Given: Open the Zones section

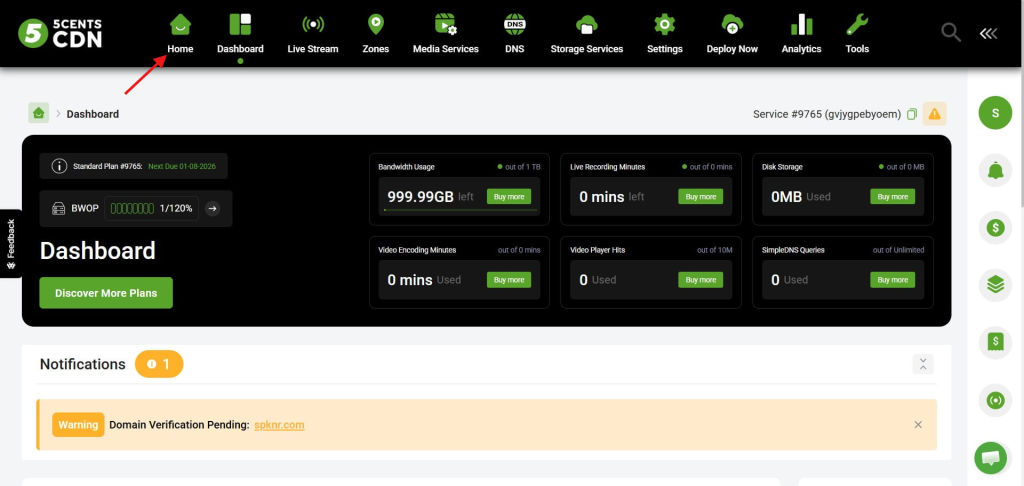Looking at the screenshot, I should [376, 34].
